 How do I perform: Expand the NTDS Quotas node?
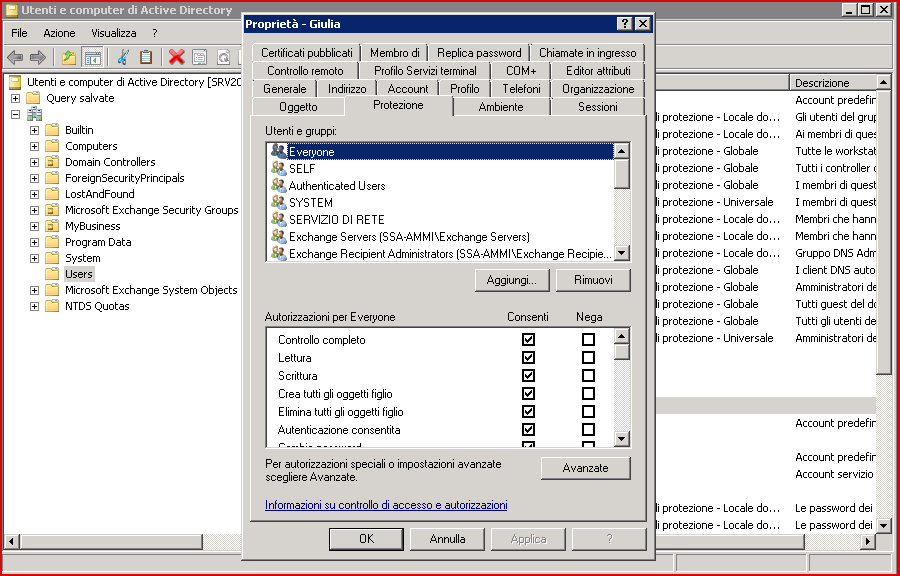34,306
